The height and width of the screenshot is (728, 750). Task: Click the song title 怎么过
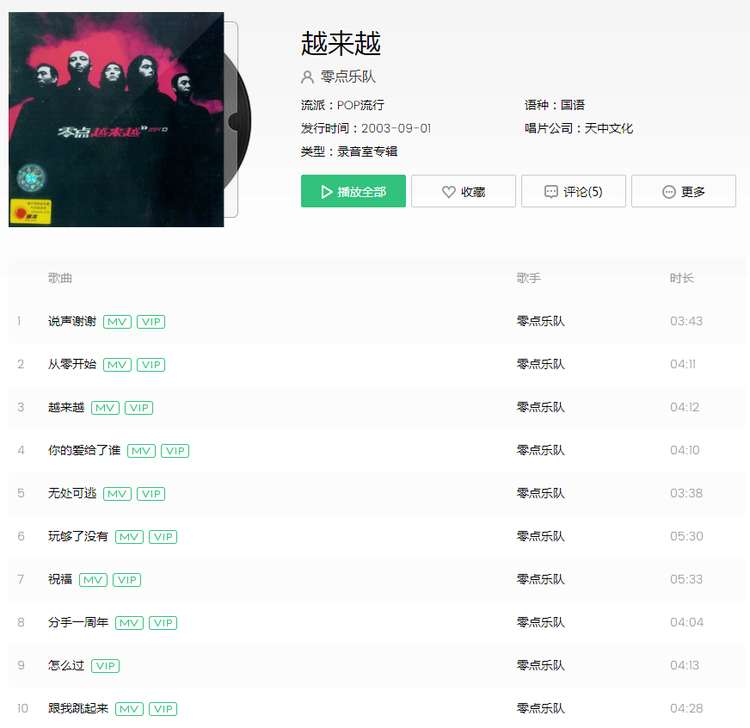(66, 665)
